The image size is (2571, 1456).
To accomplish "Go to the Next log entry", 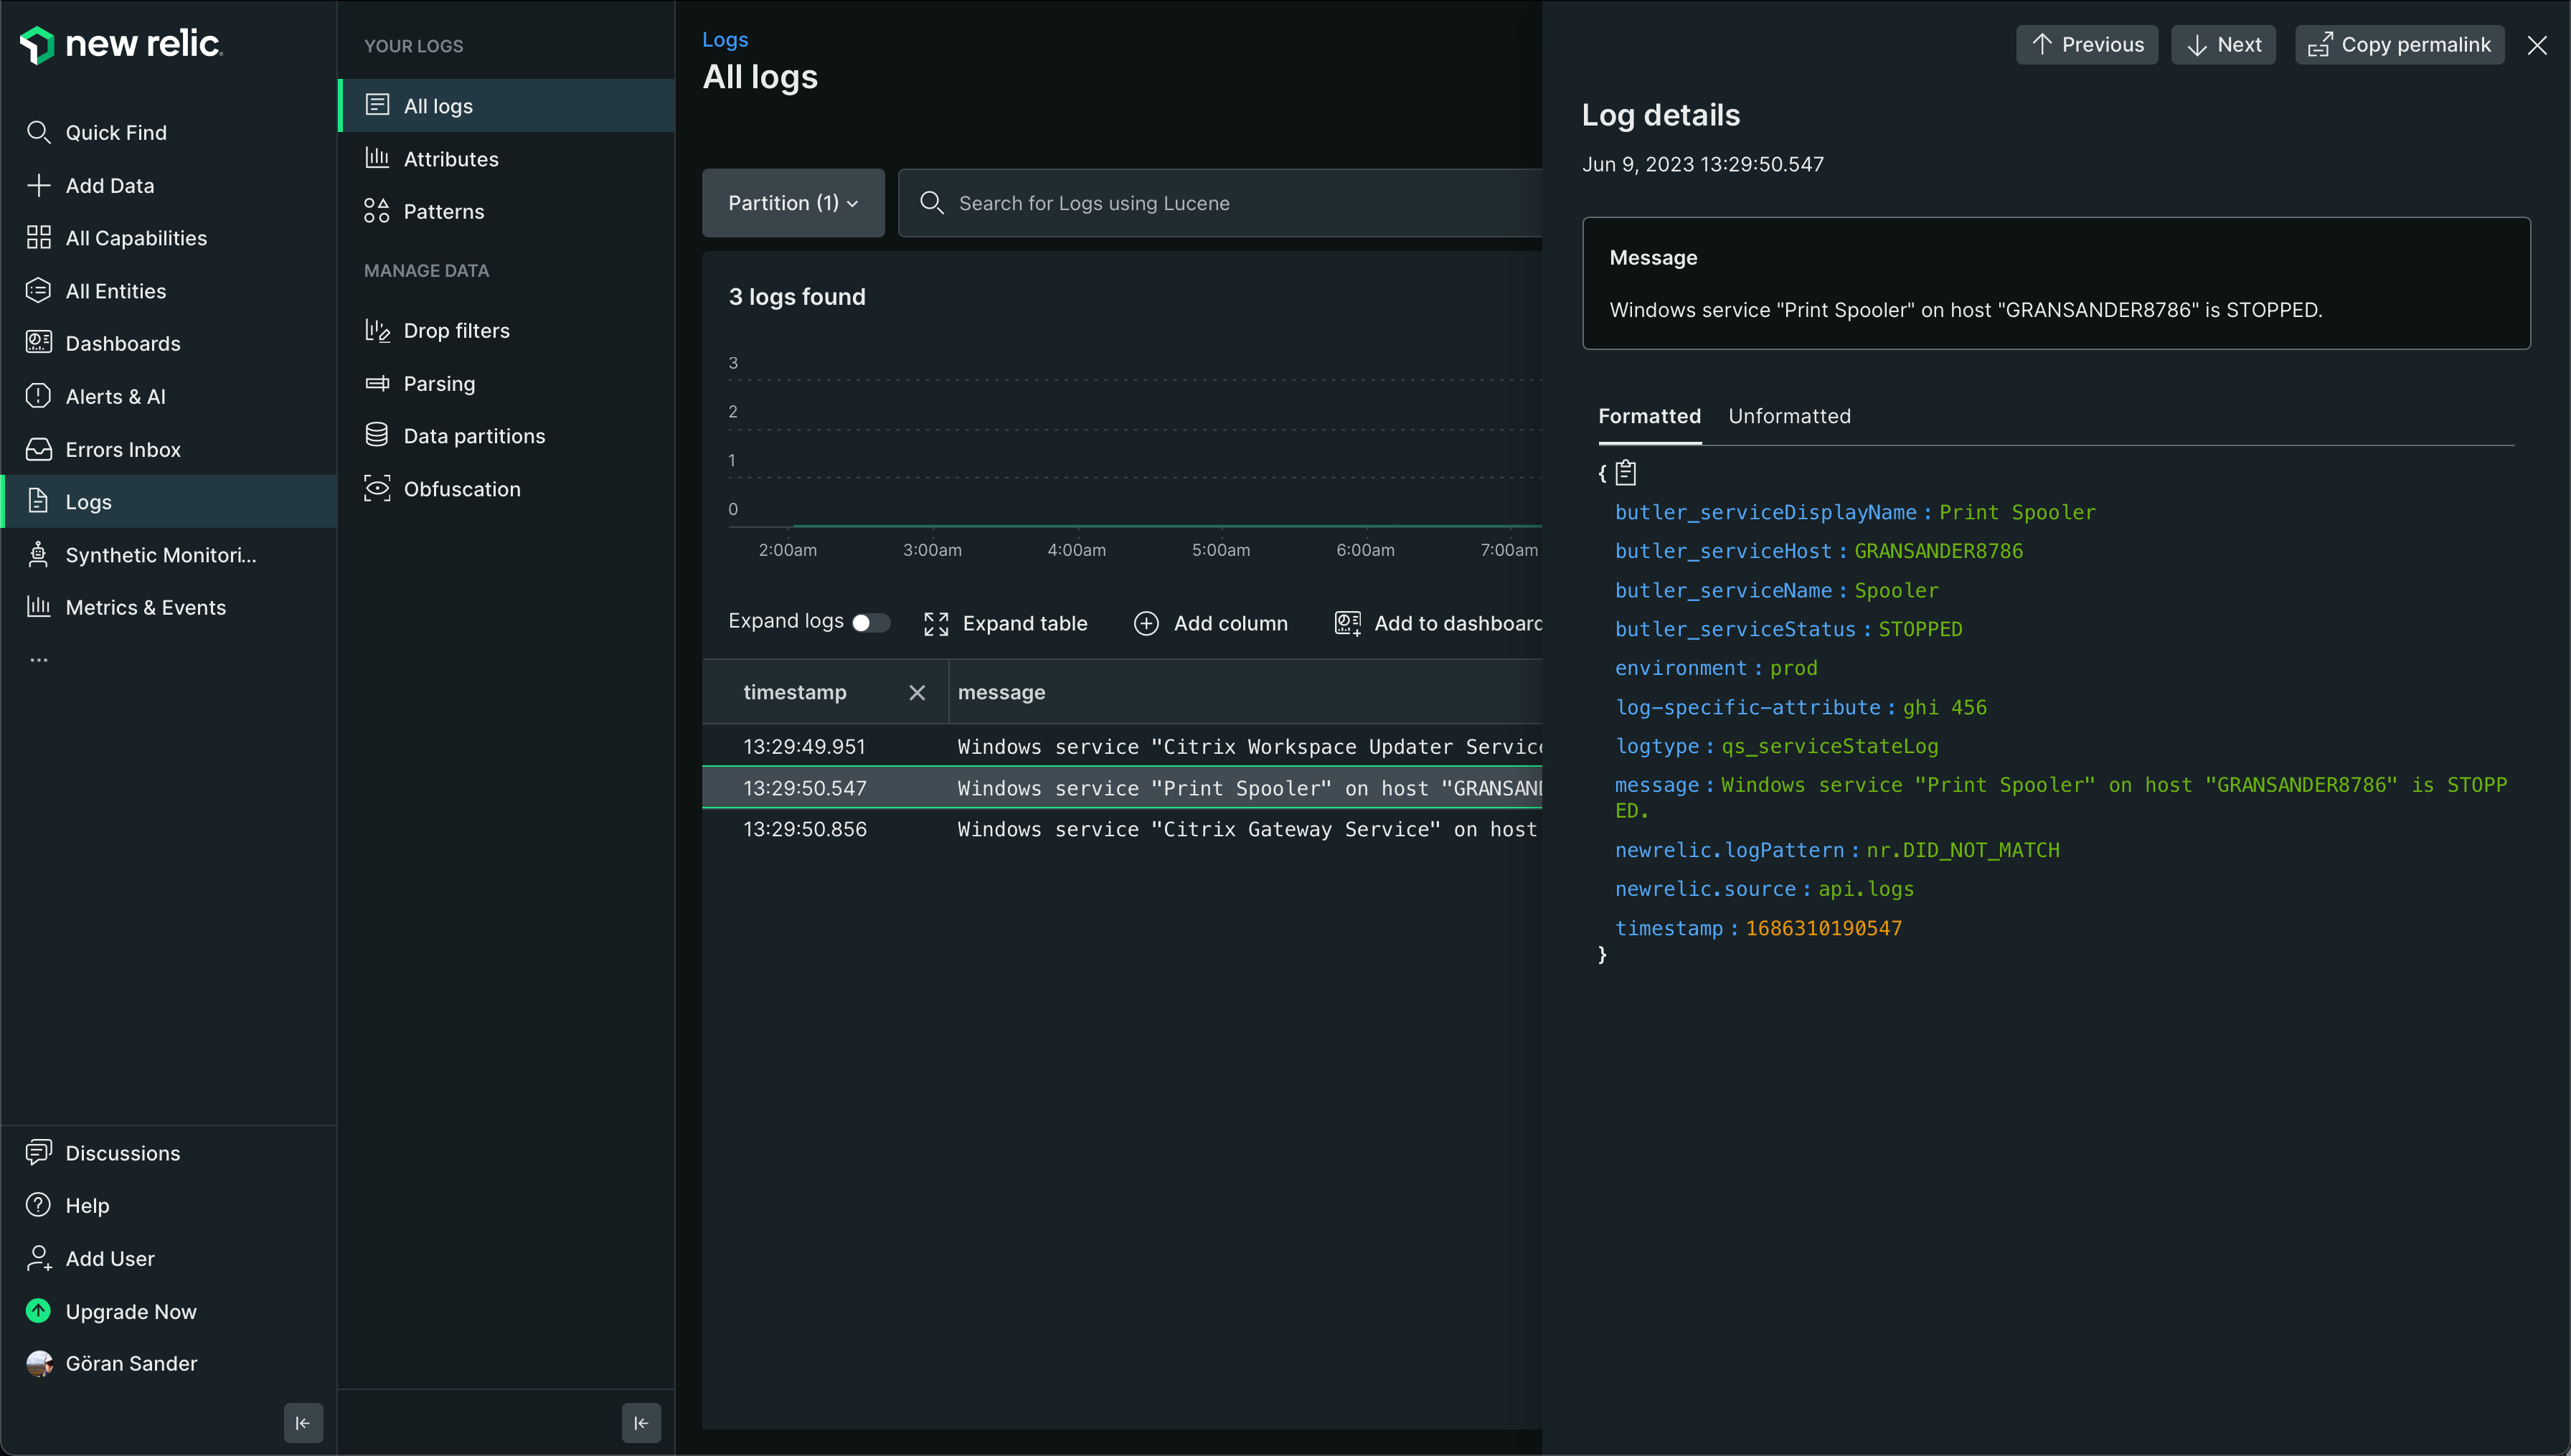I will [2223, 45].
